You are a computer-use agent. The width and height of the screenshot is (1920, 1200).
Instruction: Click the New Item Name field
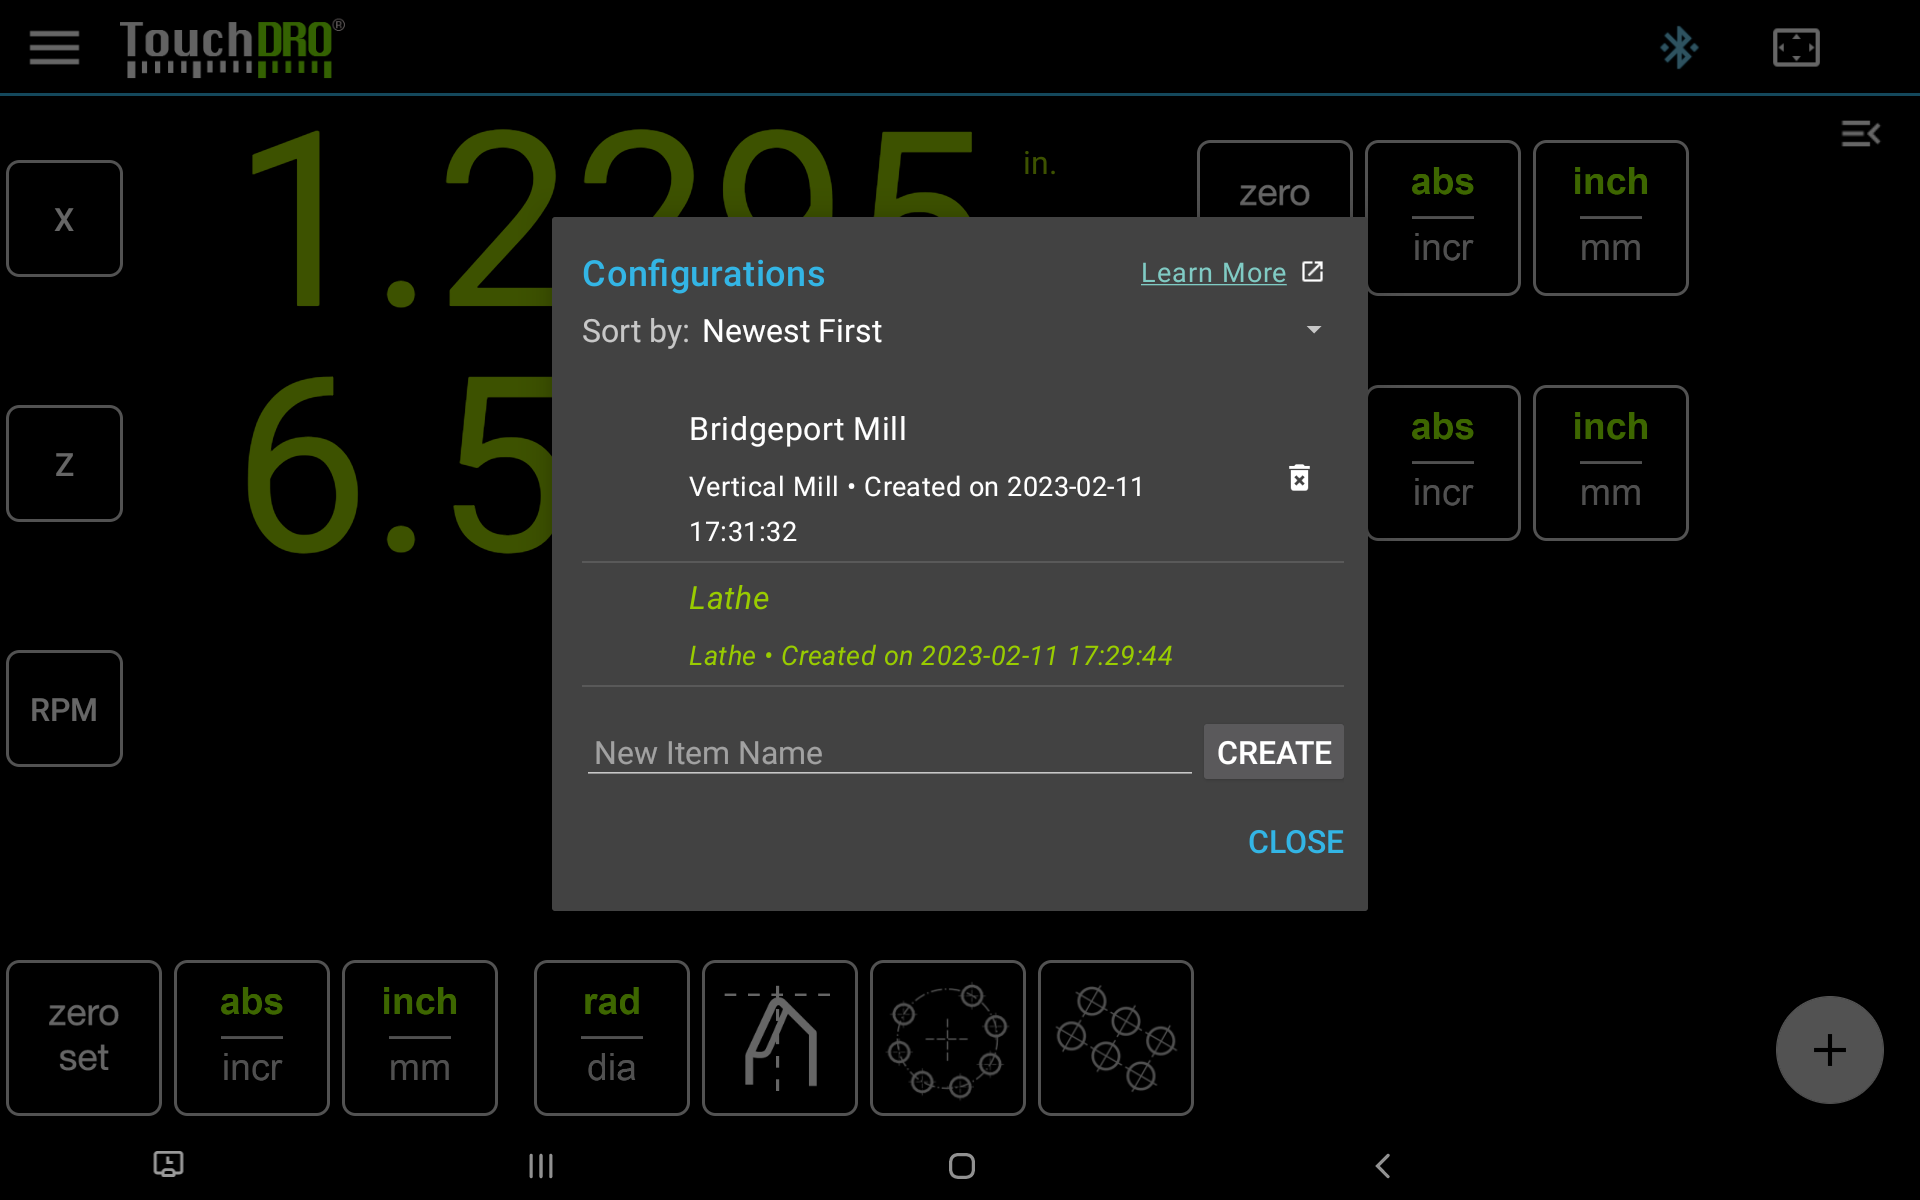pos(888,752)
